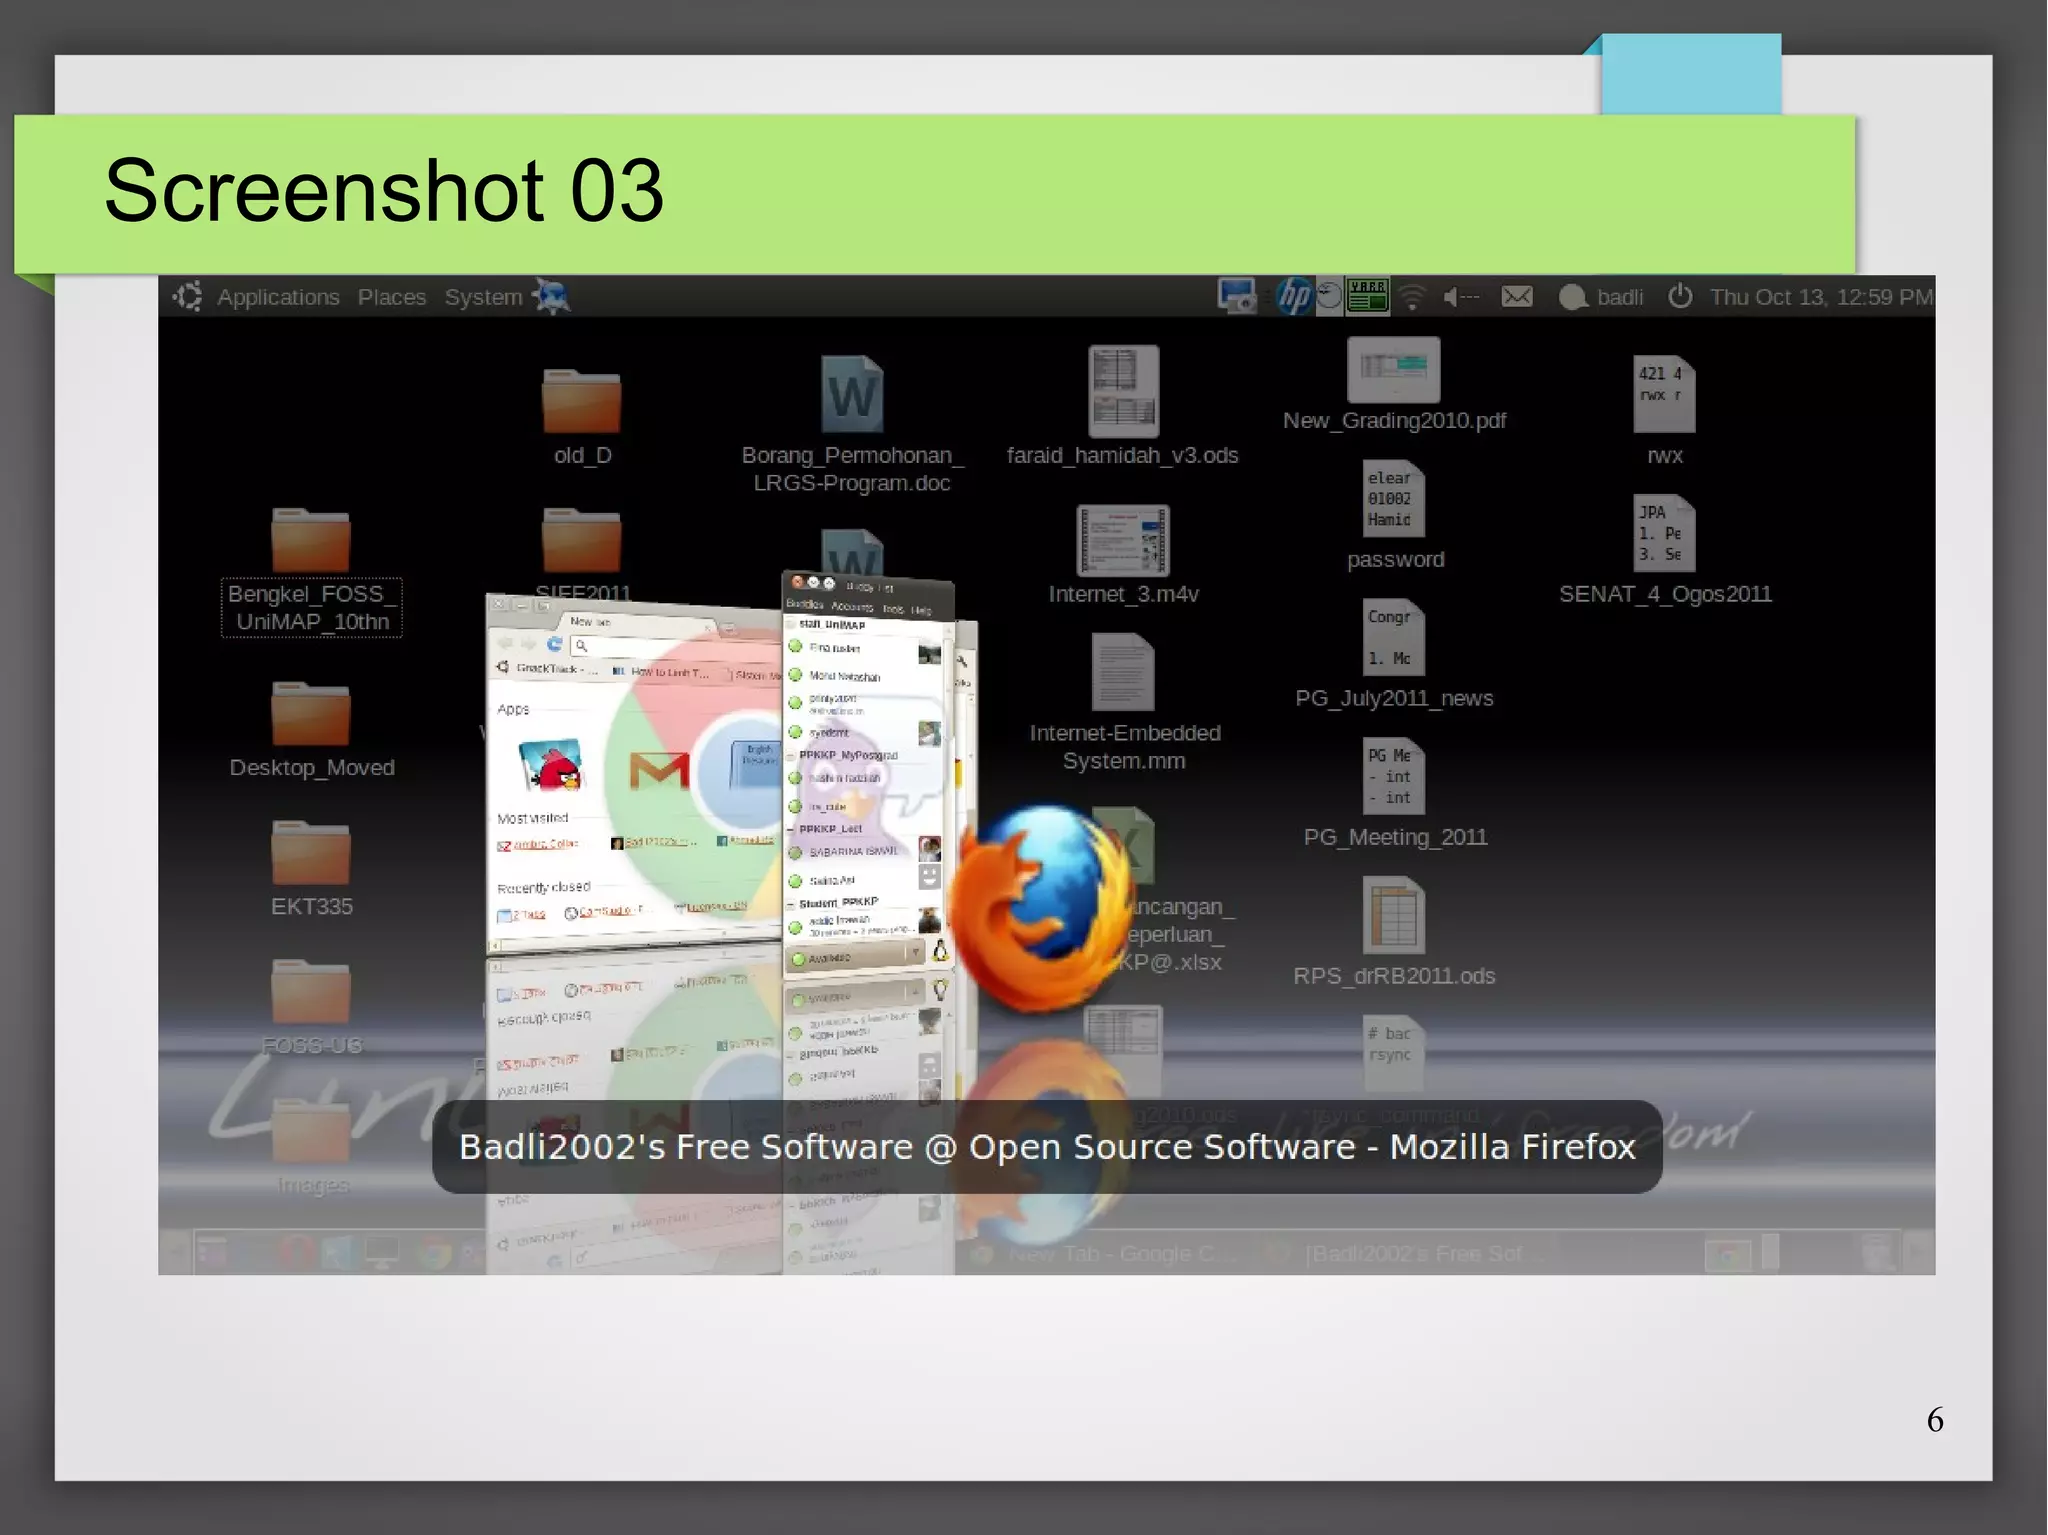2048x1535 pixels.
Task: Open the System menu
Action: click(483, 297)
